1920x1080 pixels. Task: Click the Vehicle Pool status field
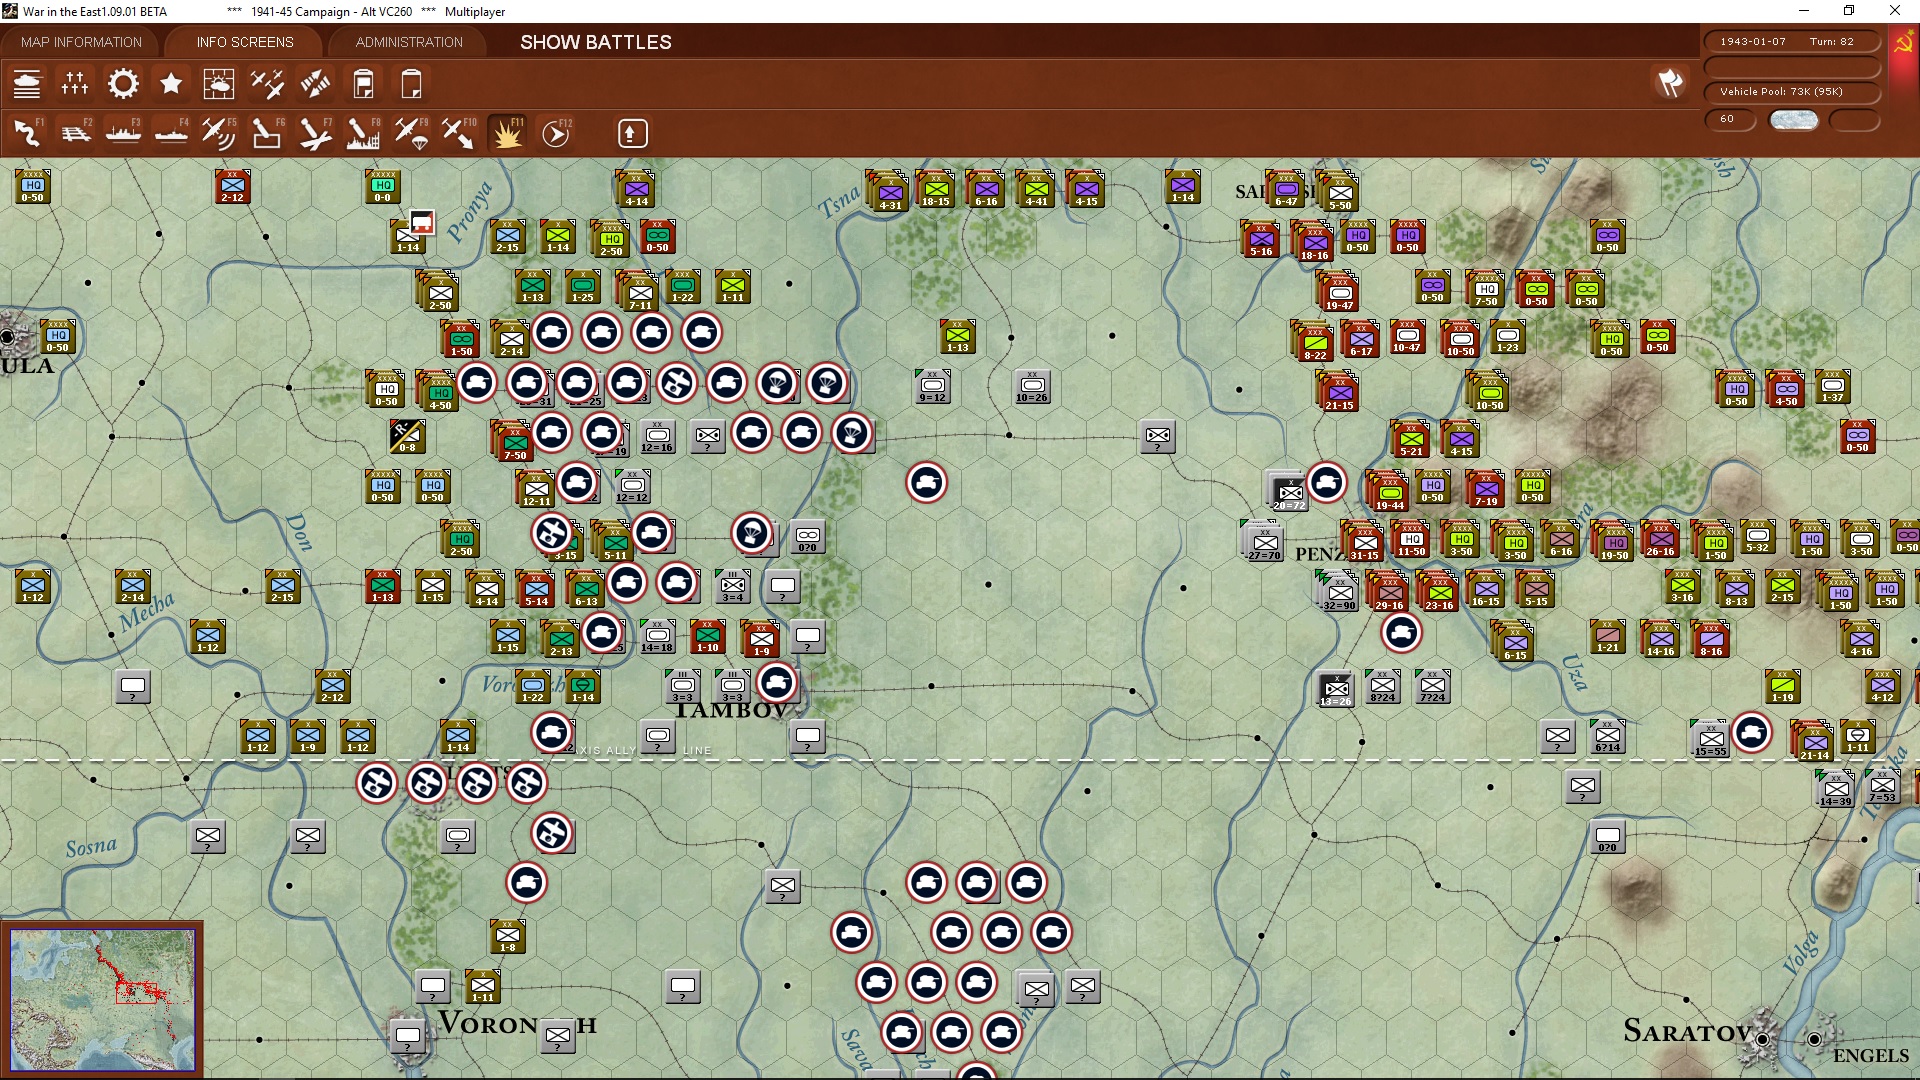click(1790, 92)
